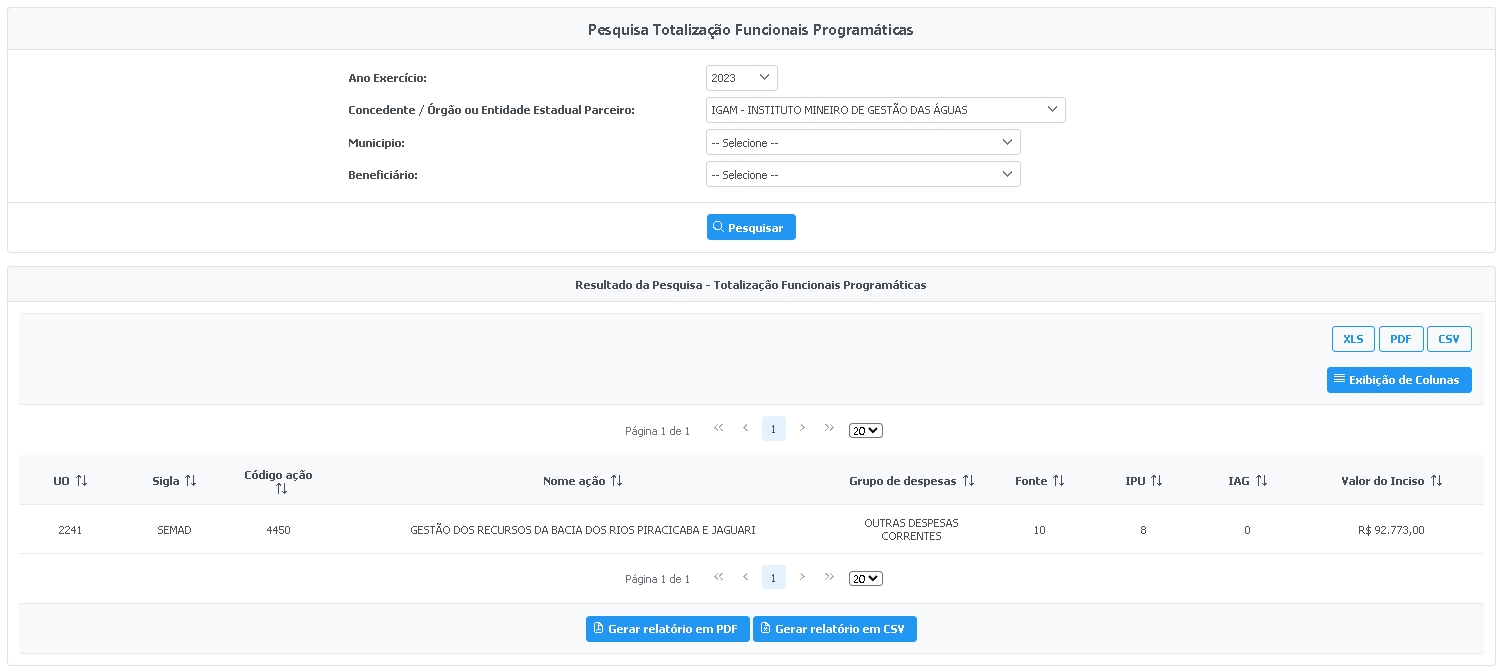The image size is (1502, 672).
Task: Open the Município select dropdown
Action: click(x=862, y=143)
